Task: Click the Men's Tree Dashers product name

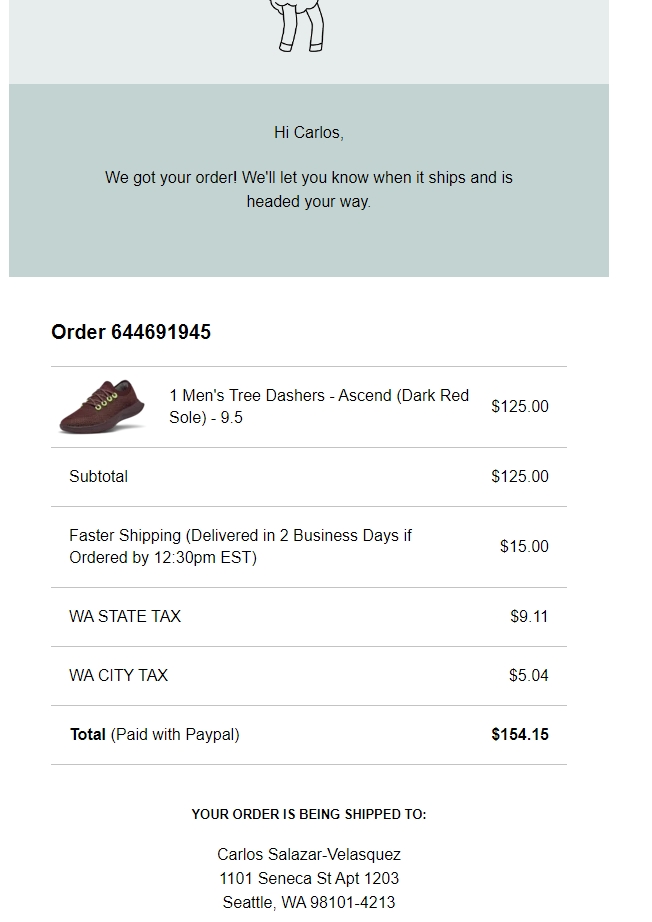Action: (319, 406)
